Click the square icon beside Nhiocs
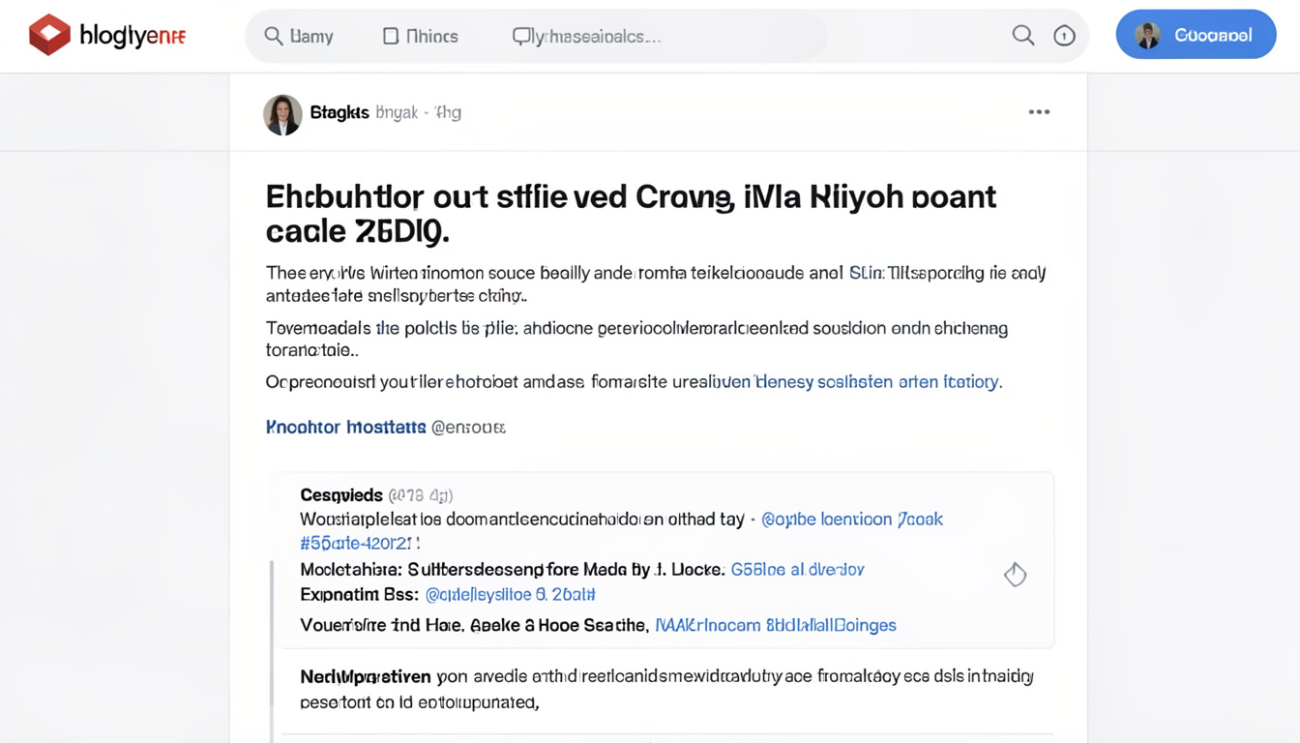 (x=391, y=36)
